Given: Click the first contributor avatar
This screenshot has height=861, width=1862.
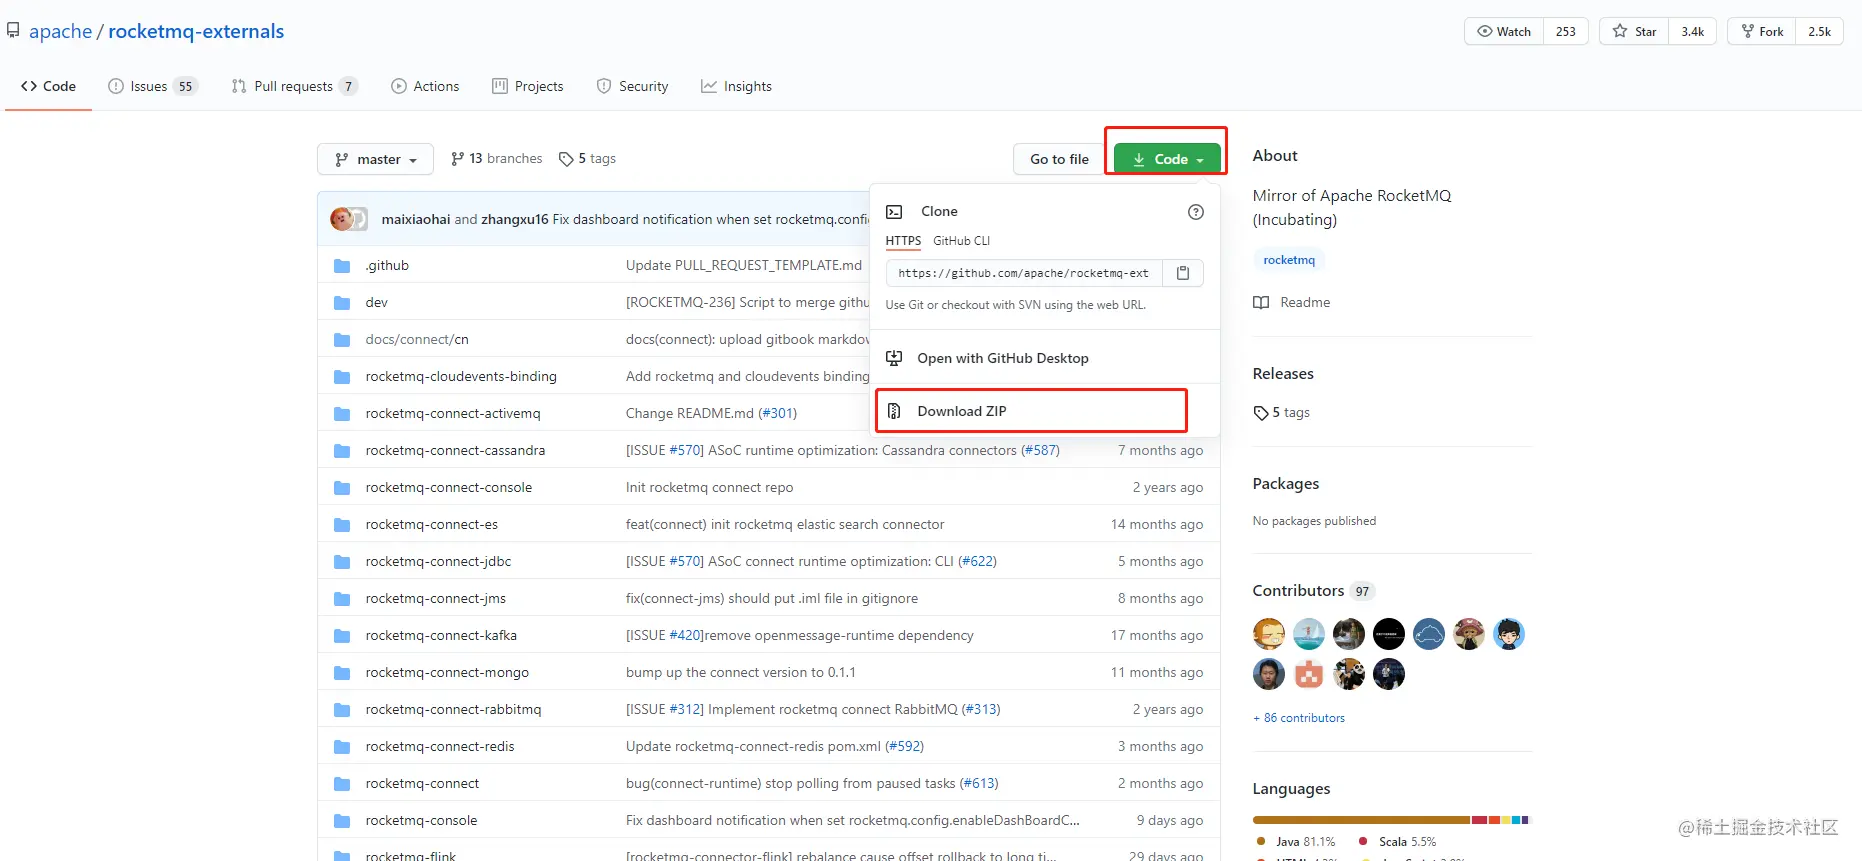Looking at the screenshot, I should 1269,634.
